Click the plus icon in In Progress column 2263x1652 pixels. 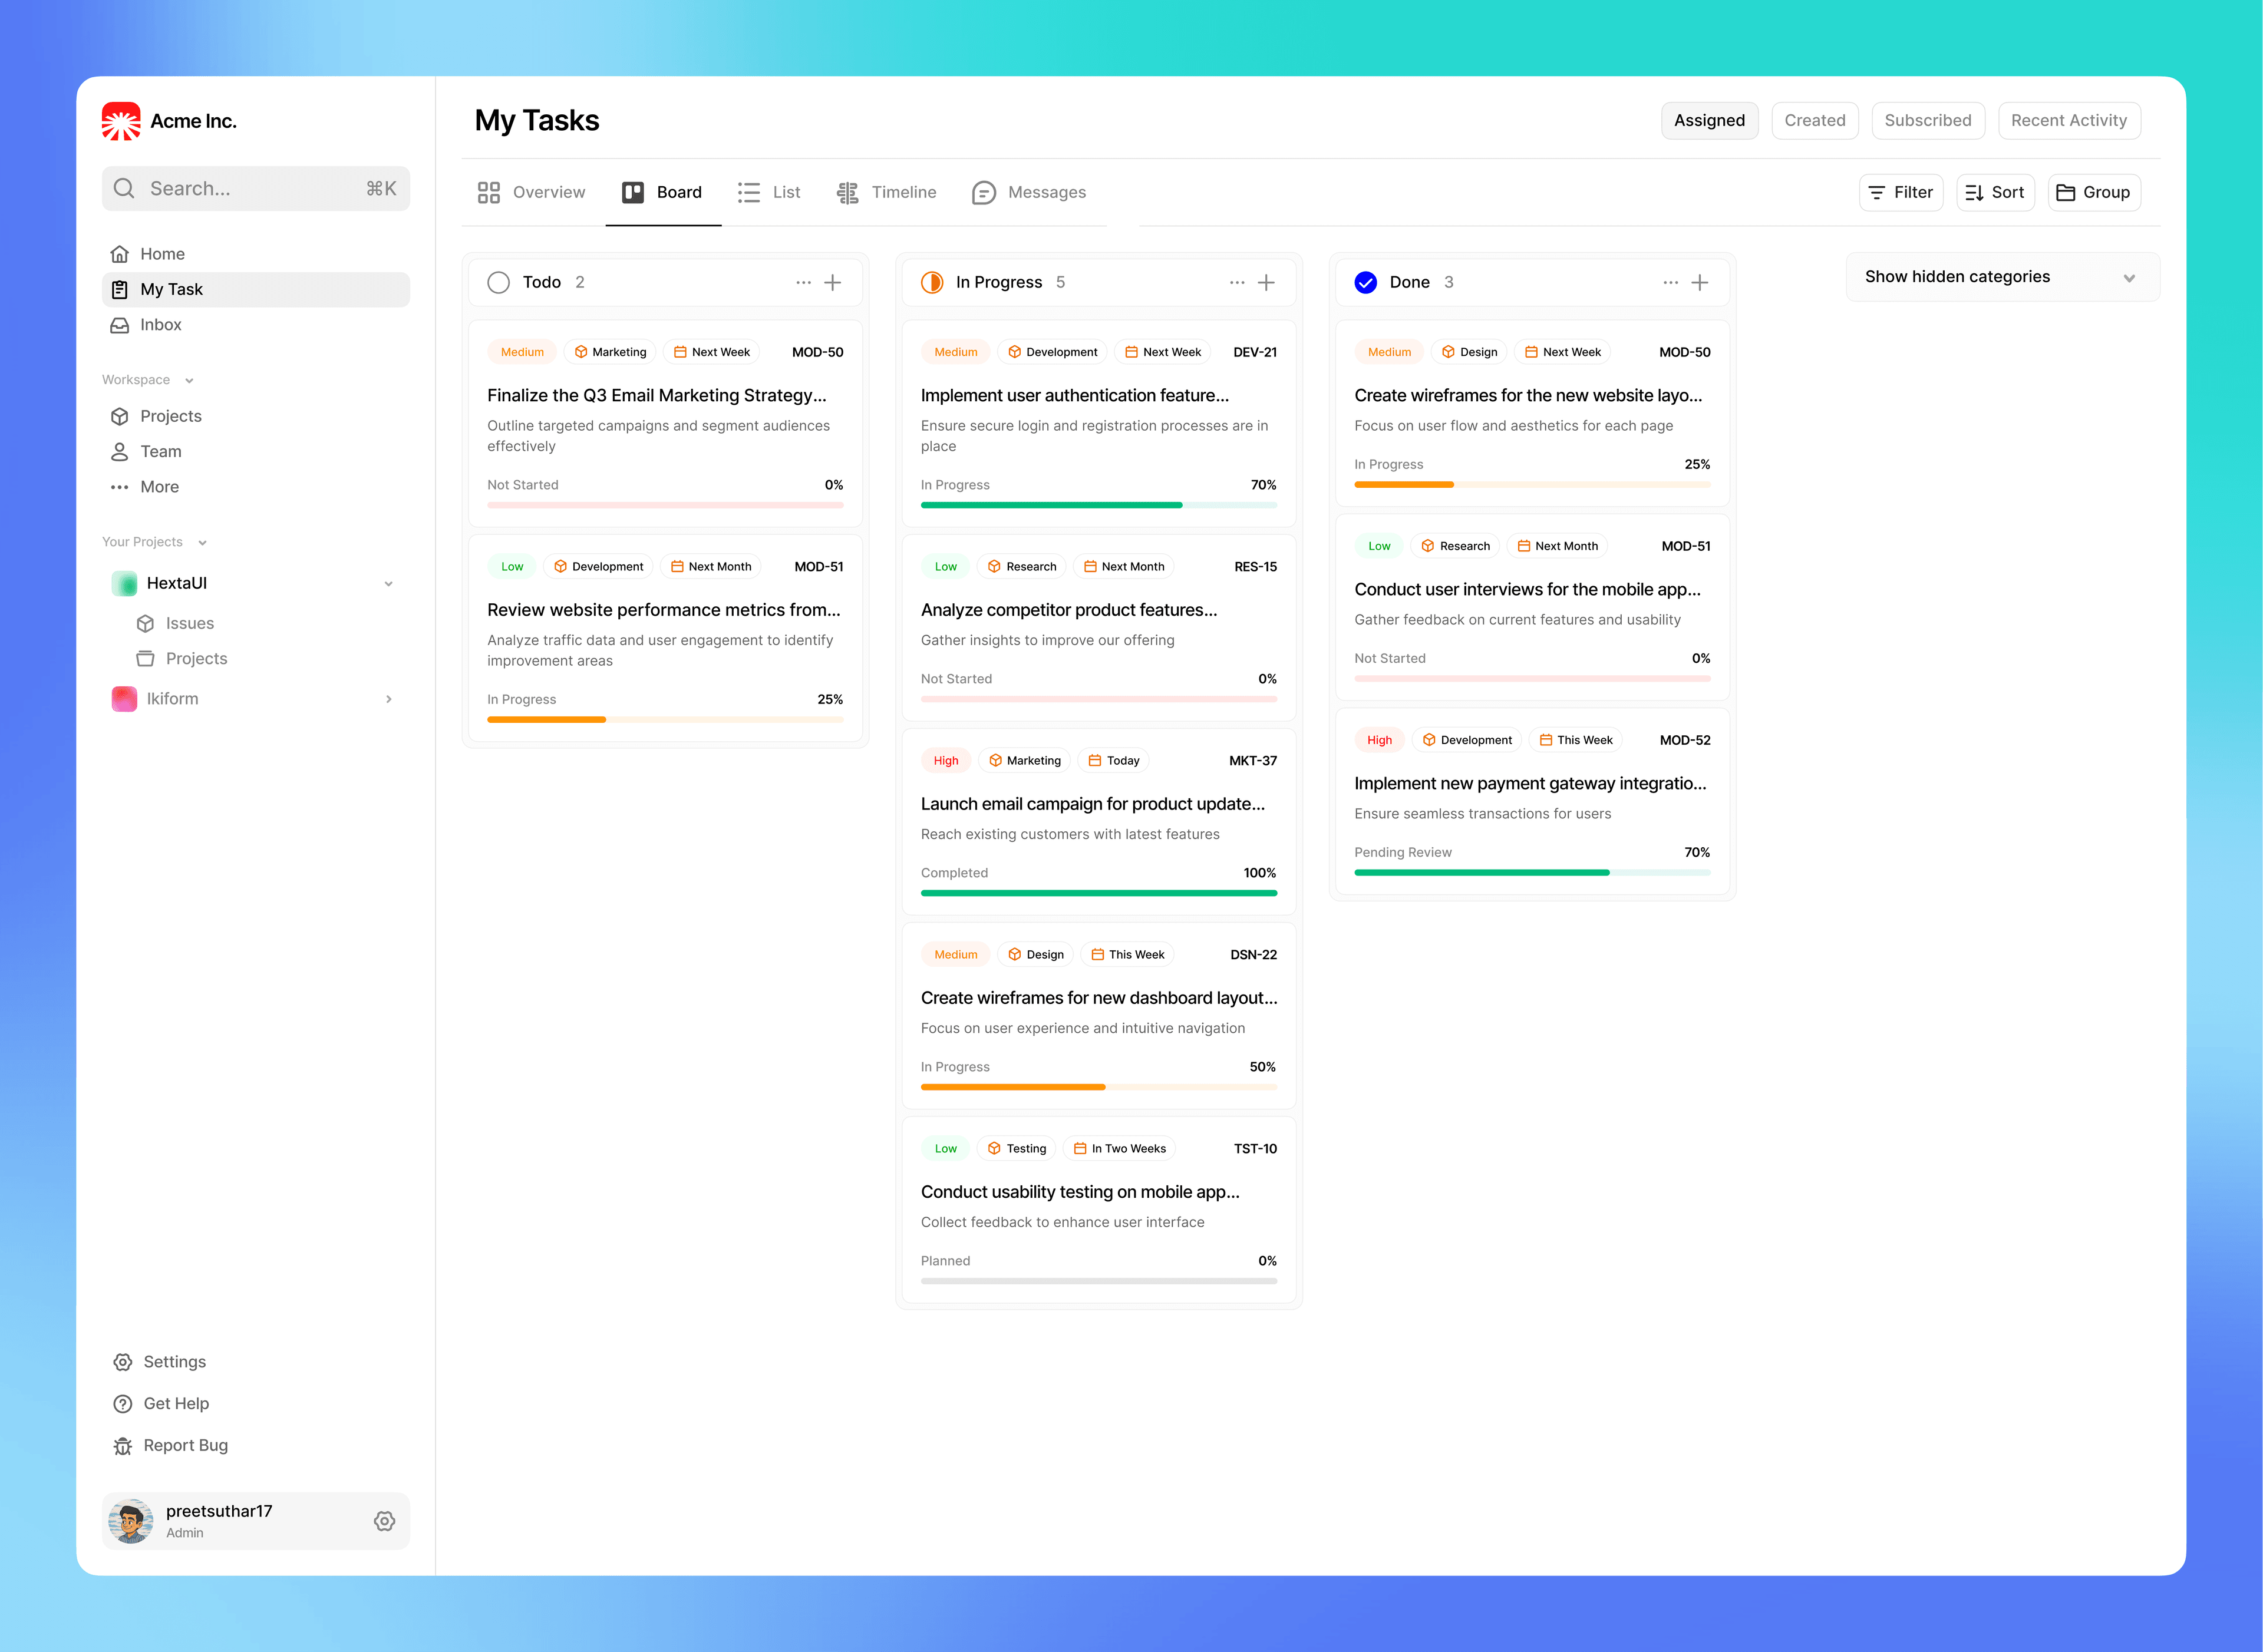pos(1266,283)
